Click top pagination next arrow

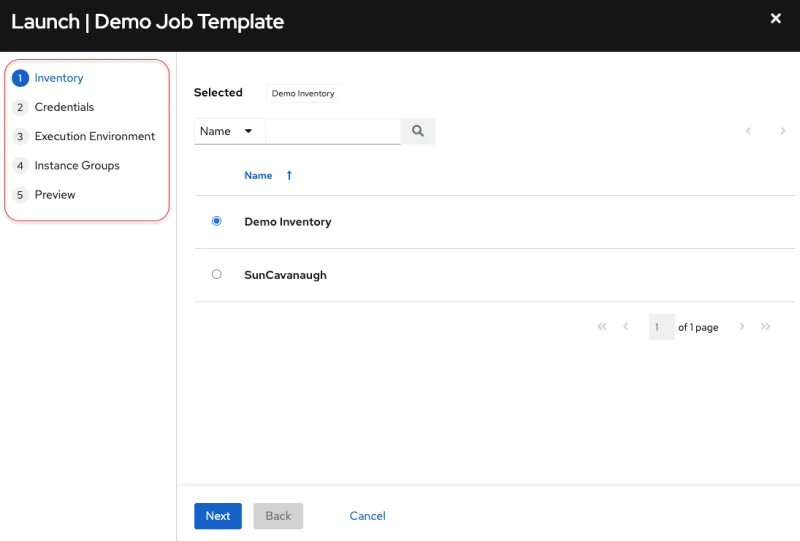tap(782, 131)
